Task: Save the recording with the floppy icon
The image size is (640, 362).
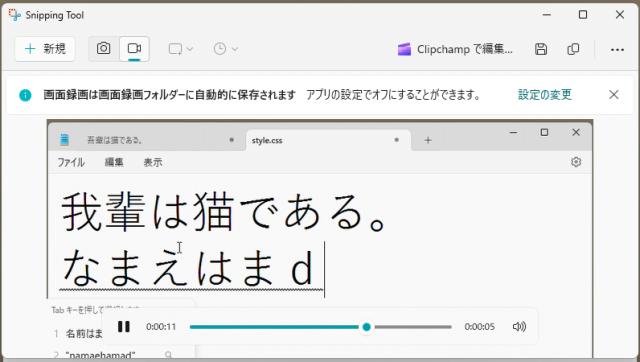Action: pyautogui.click(x=541, y=49)
